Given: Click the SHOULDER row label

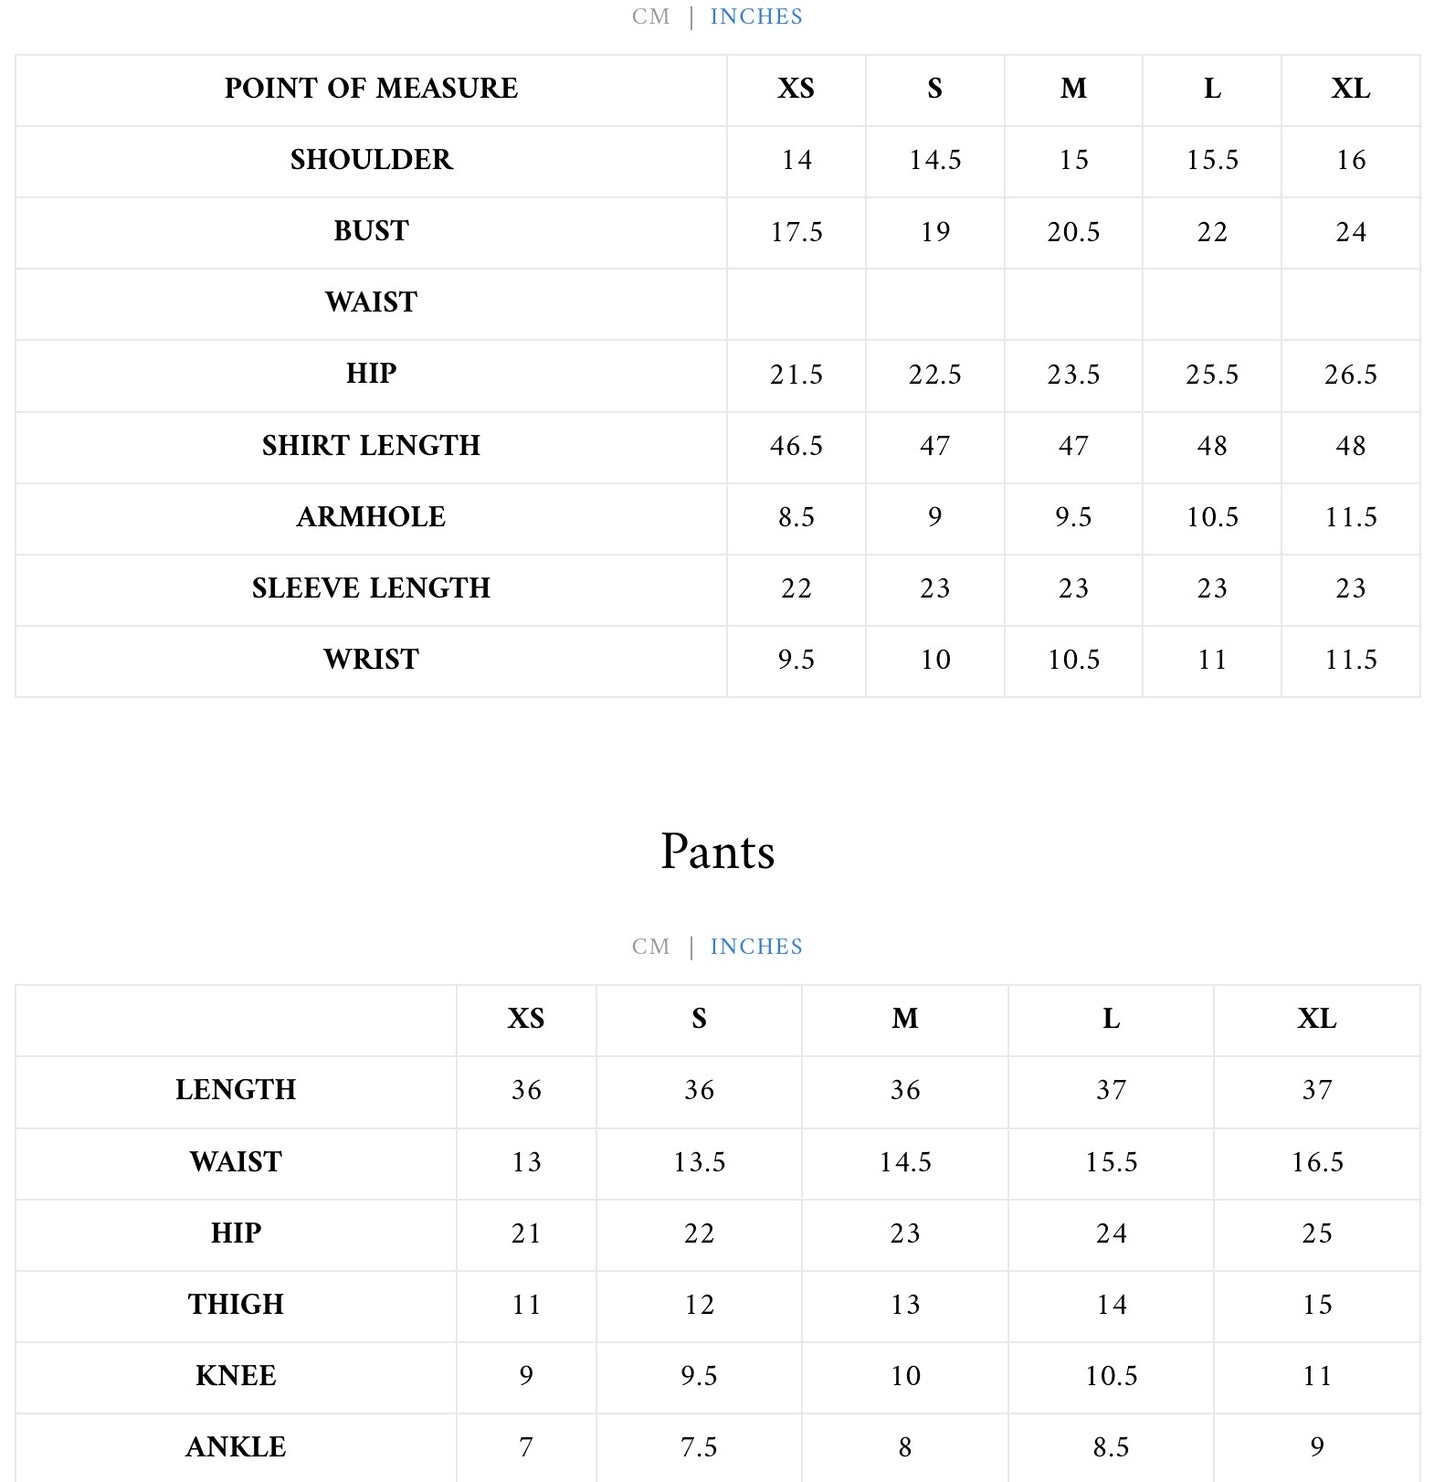Looking at the screenshot, I should click(x=371, y=160).
